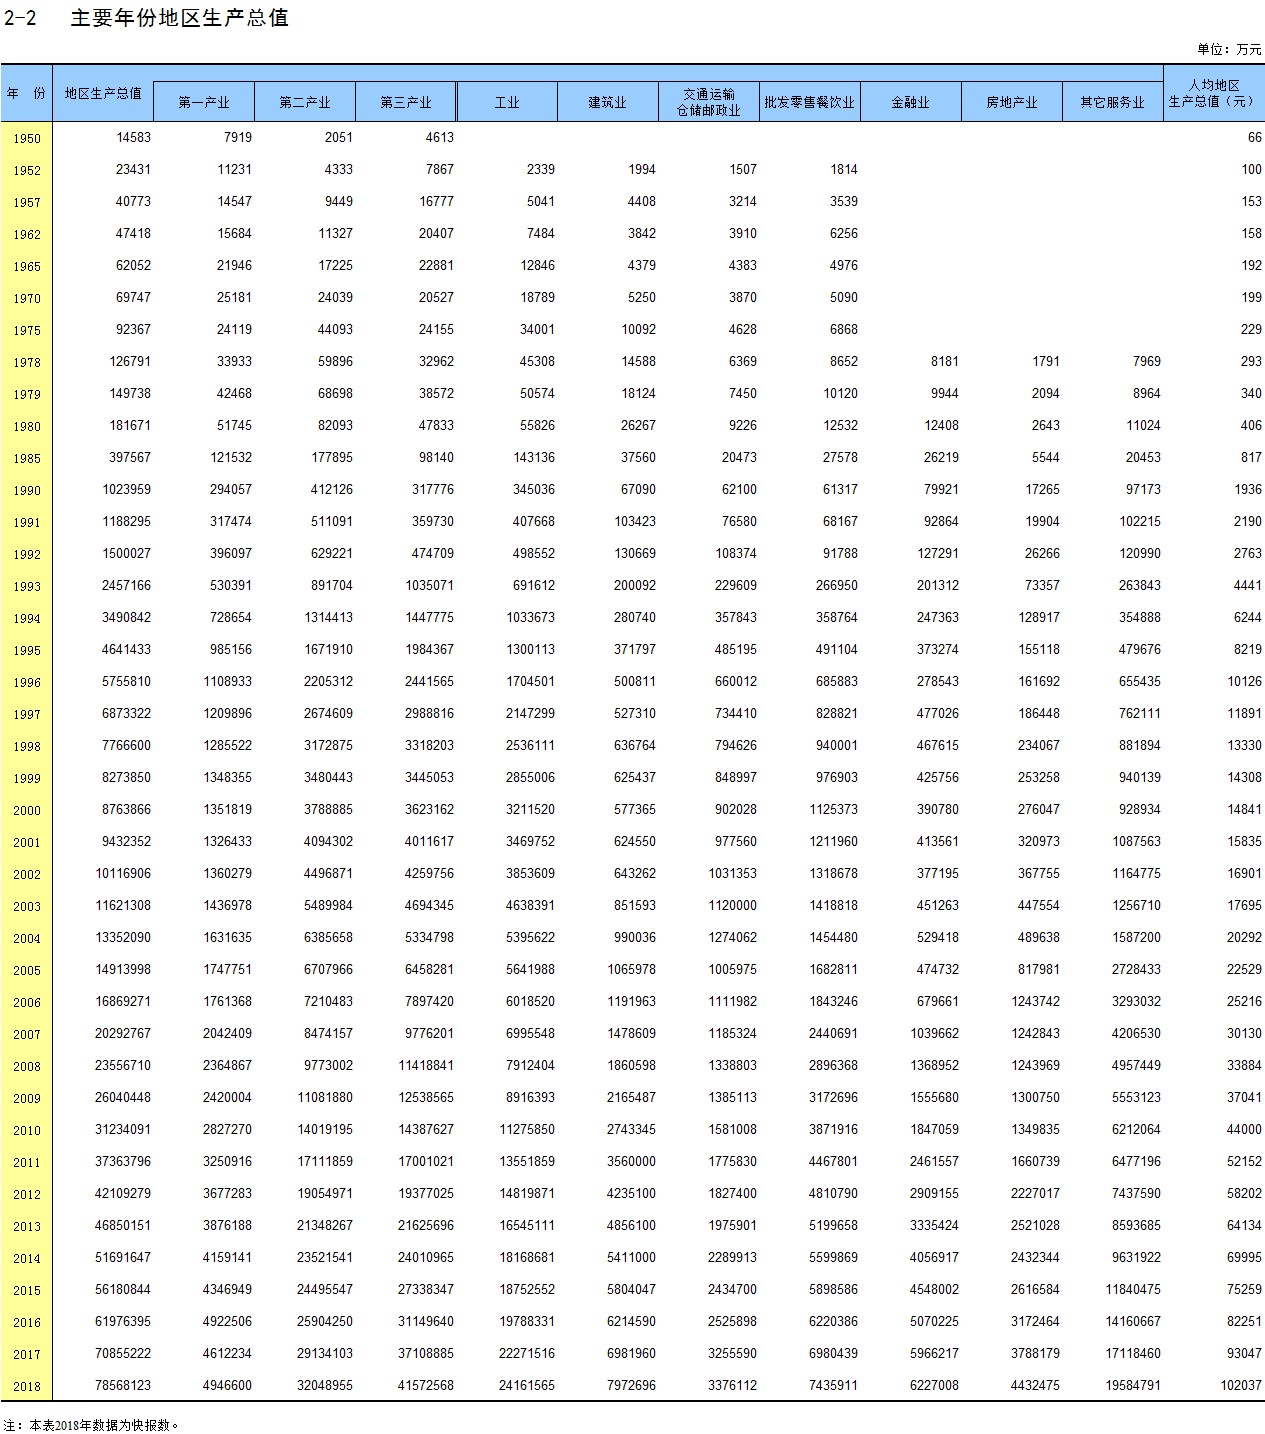Click the 房地产业 column header

click(x=1012, y=102)
